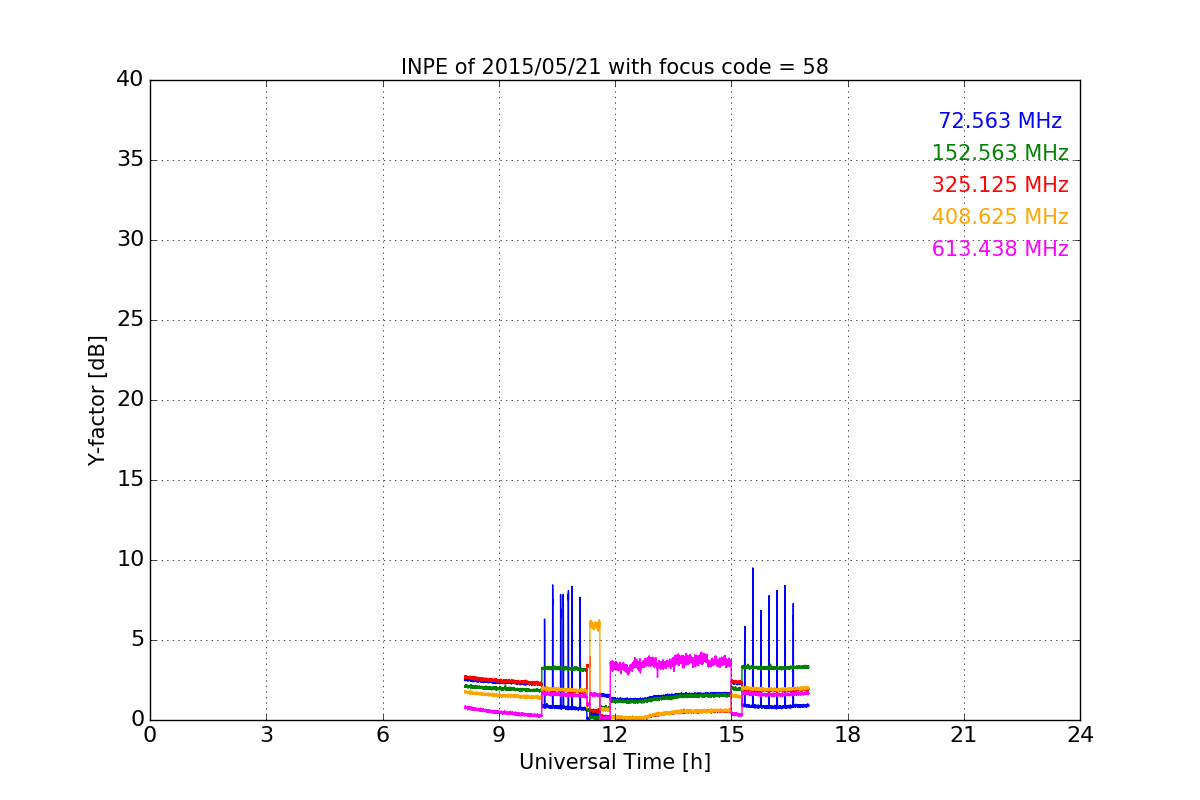The image size is (1200, 800).
Task: Click the y-axis tick label 40
Action: (130, 80)
